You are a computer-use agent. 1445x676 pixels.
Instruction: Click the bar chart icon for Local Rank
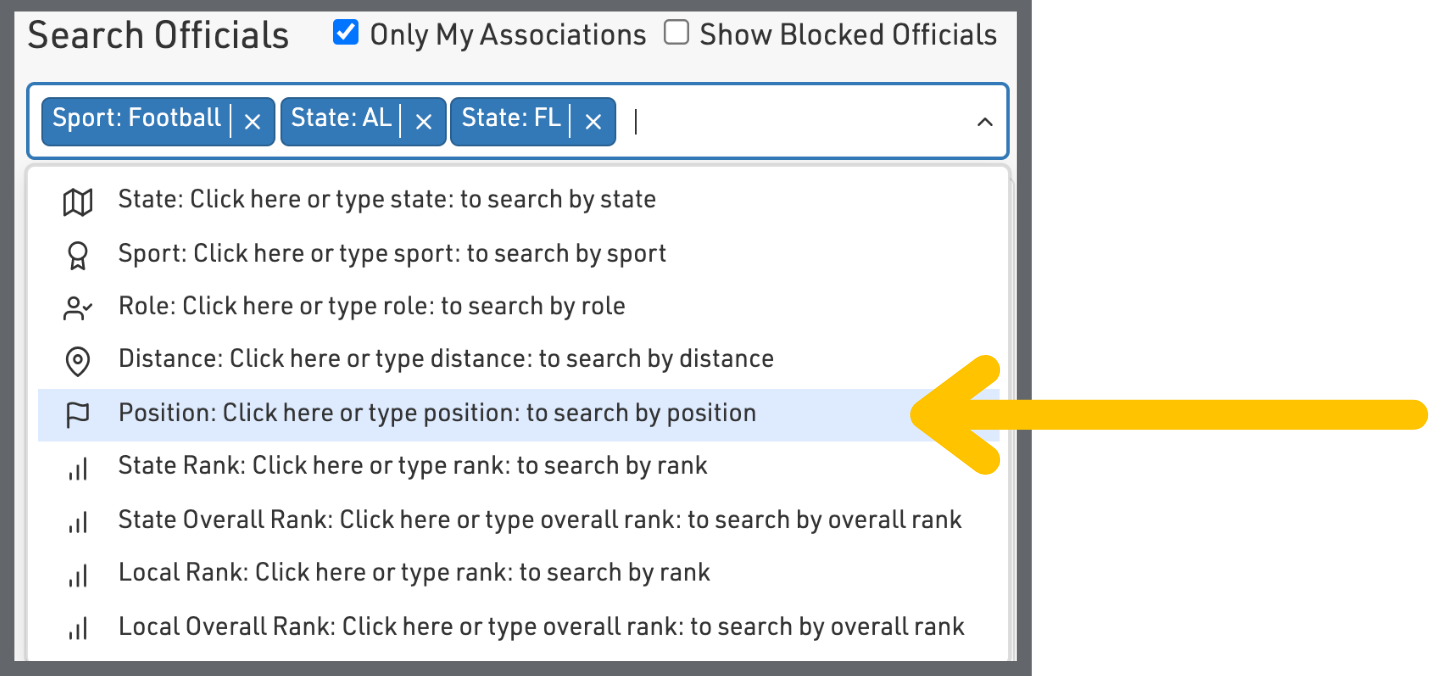tap(77, 574)
